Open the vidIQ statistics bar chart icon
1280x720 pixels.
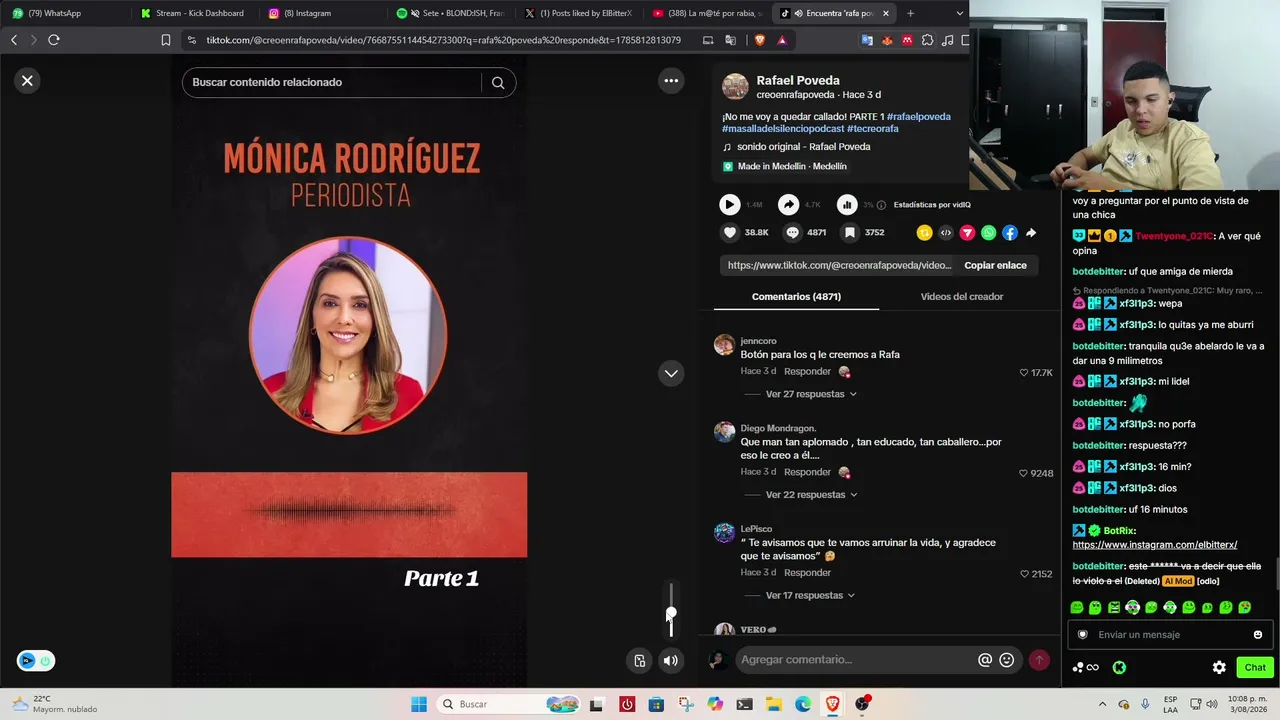click(847, 205)
